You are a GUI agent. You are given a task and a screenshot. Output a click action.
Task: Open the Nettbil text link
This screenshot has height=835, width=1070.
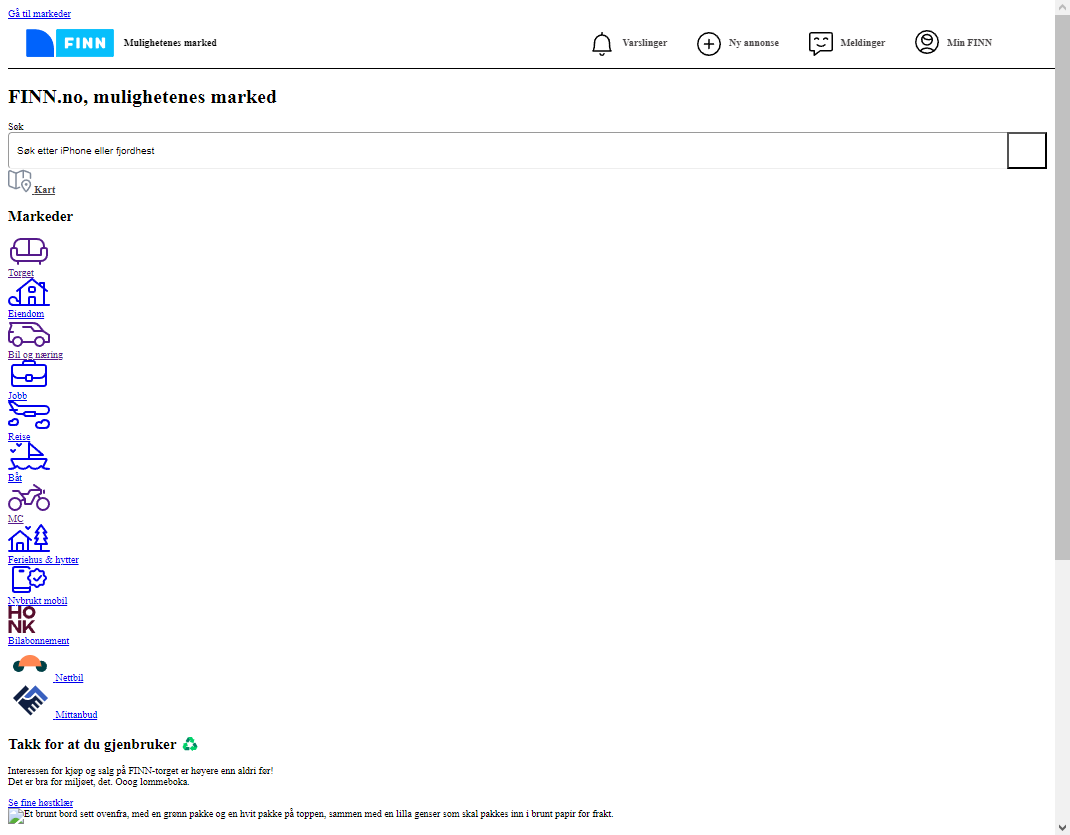tap(69, 678)
